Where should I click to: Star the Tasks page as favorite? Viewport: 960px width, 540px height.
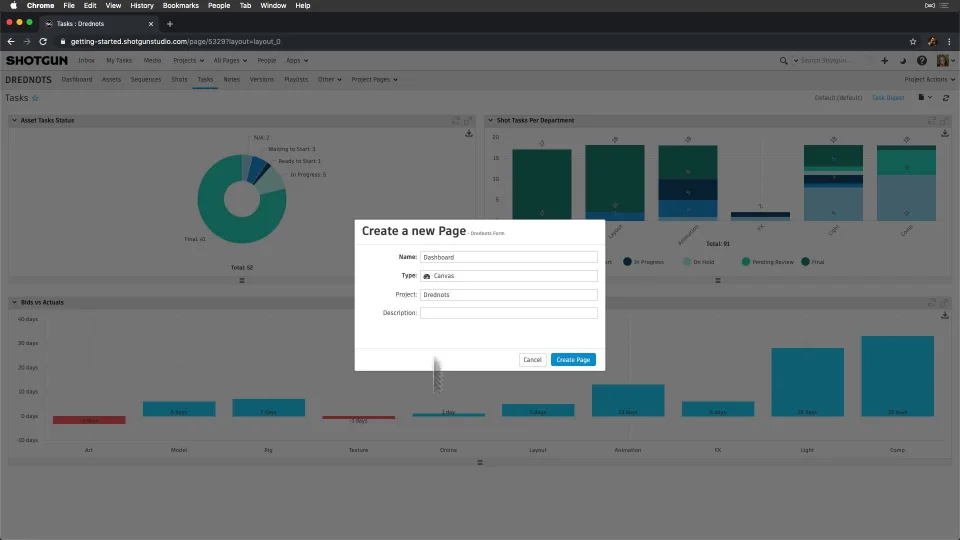click(35, 98)
